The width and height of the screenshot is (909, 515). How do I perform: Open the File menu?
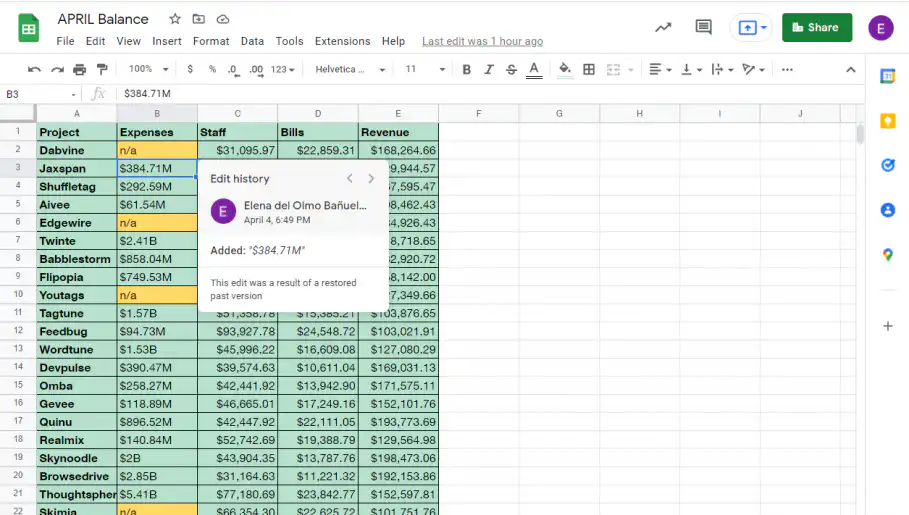click(x=65, y=41)
